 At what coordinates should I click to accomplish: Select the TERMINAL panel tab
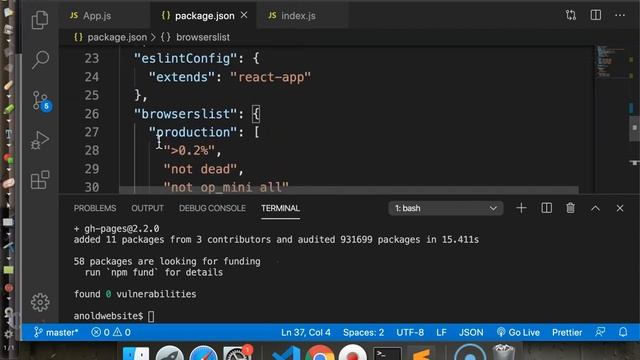tap(280, 208)
